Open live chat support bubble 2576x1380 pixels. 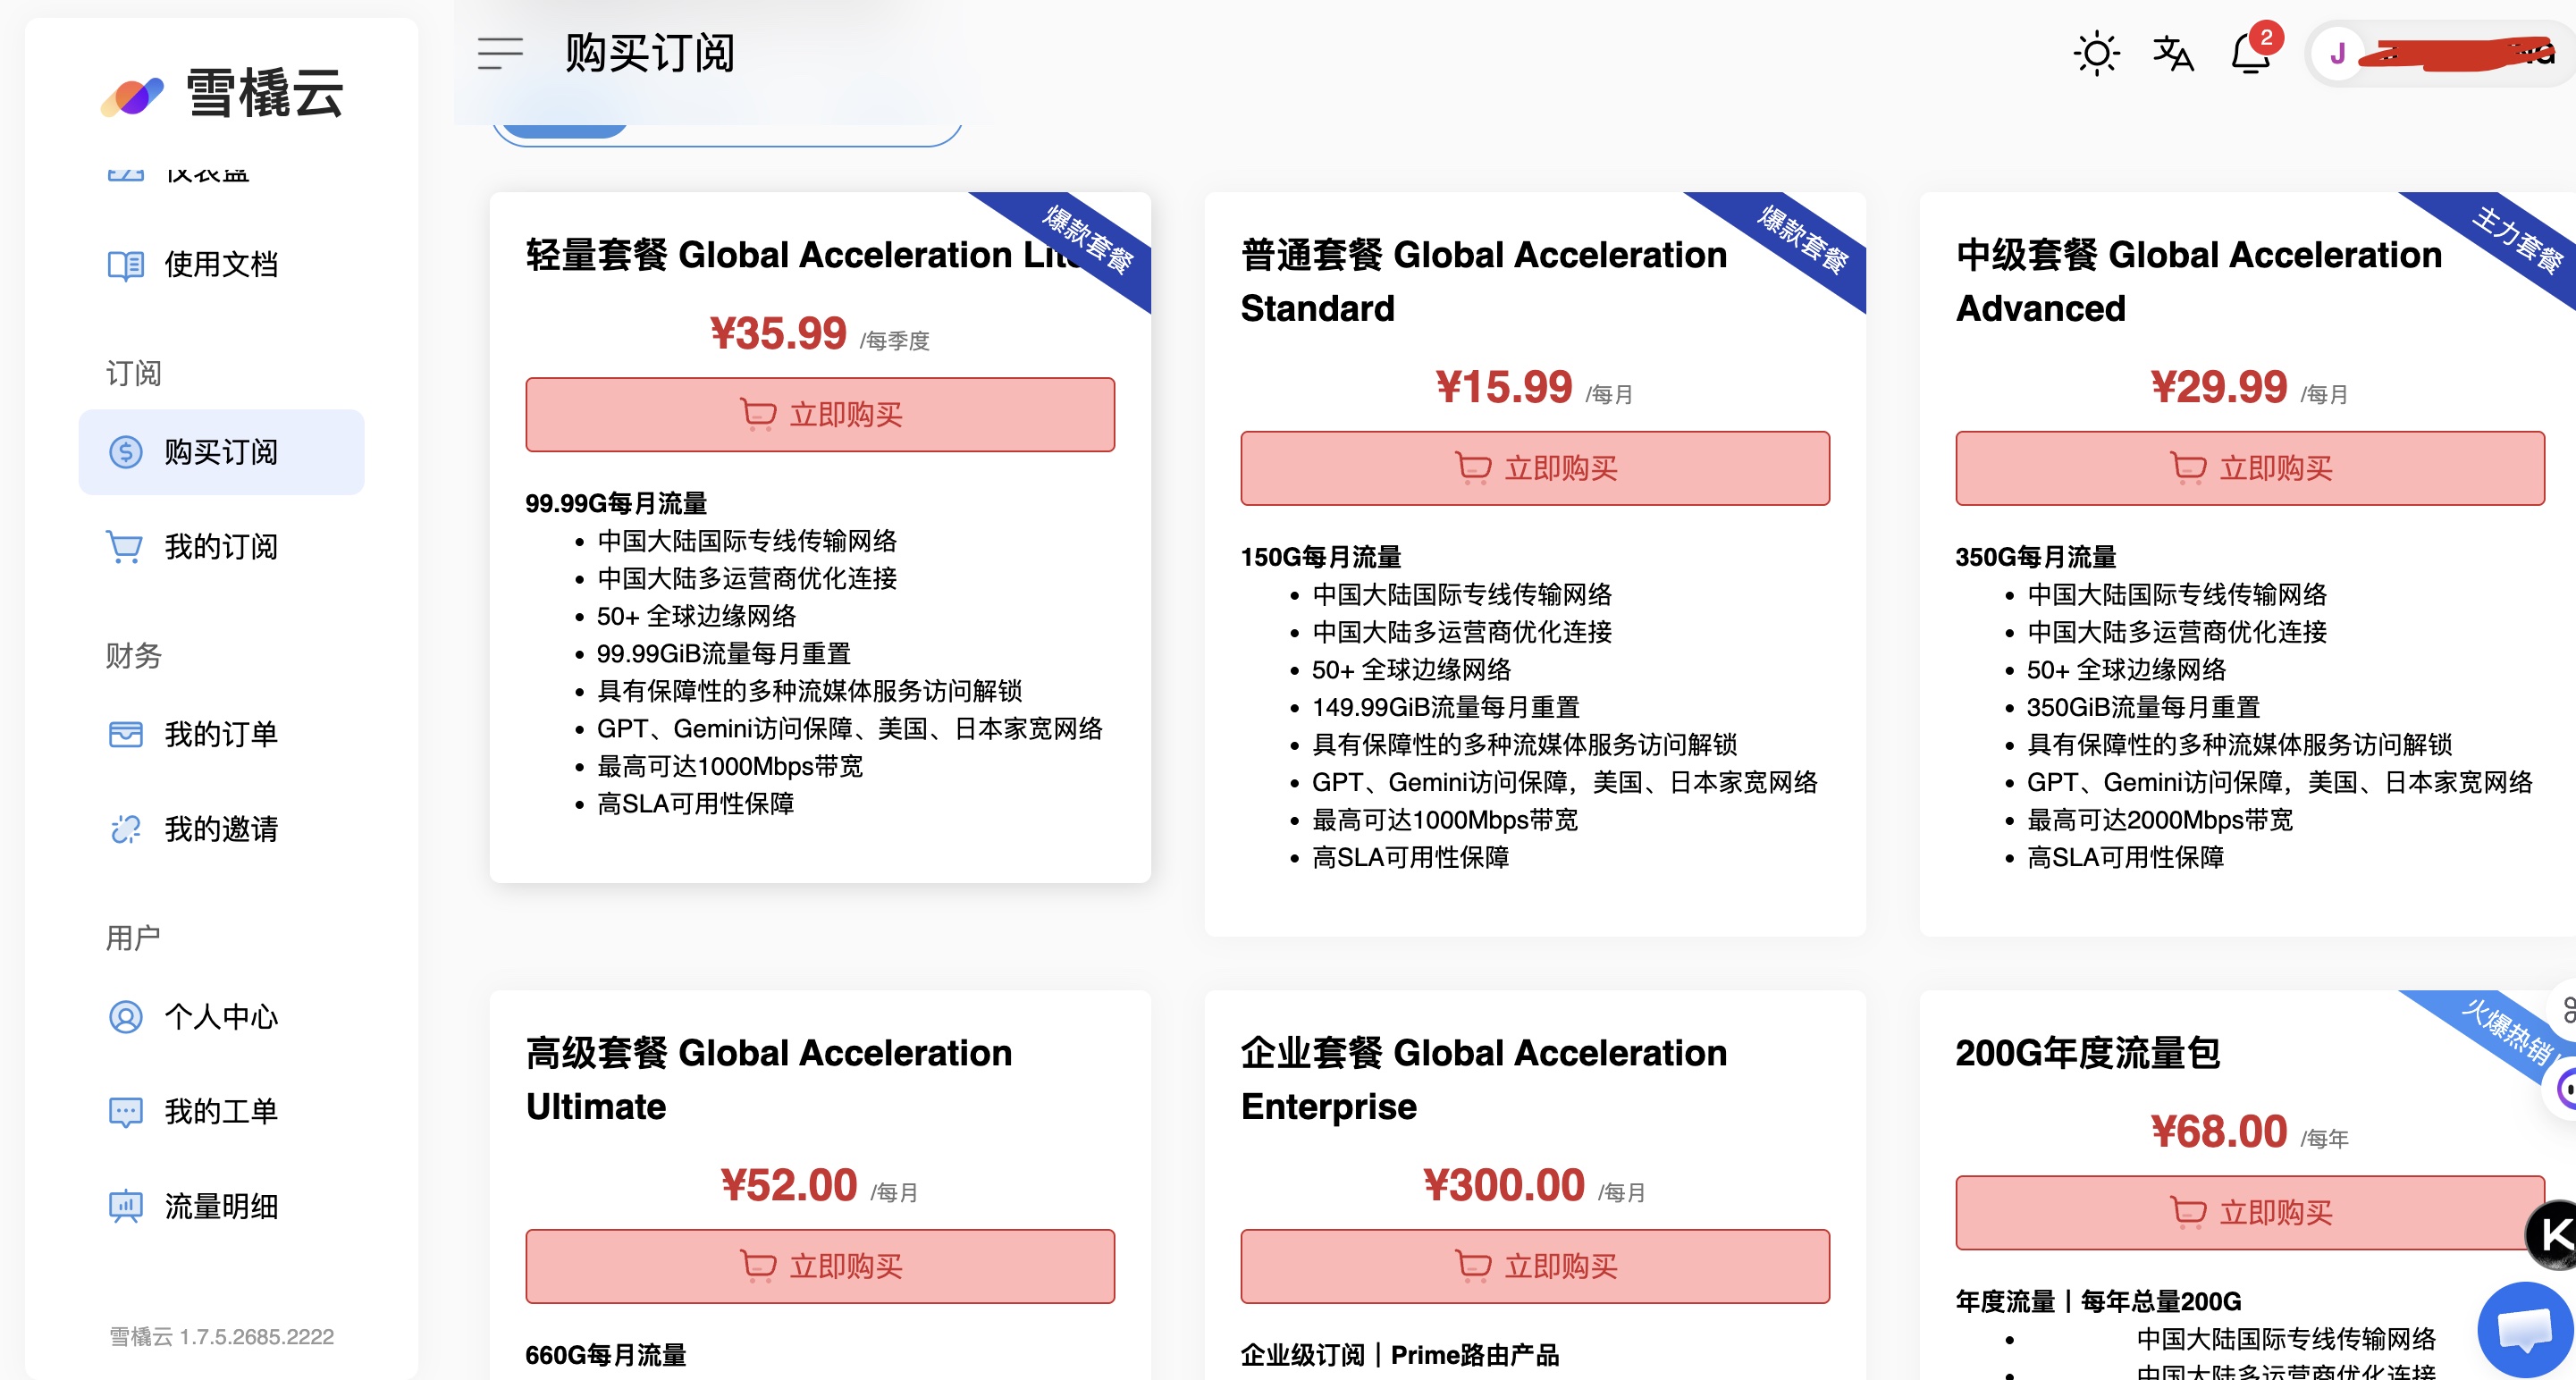(x=2525, y=1330)
